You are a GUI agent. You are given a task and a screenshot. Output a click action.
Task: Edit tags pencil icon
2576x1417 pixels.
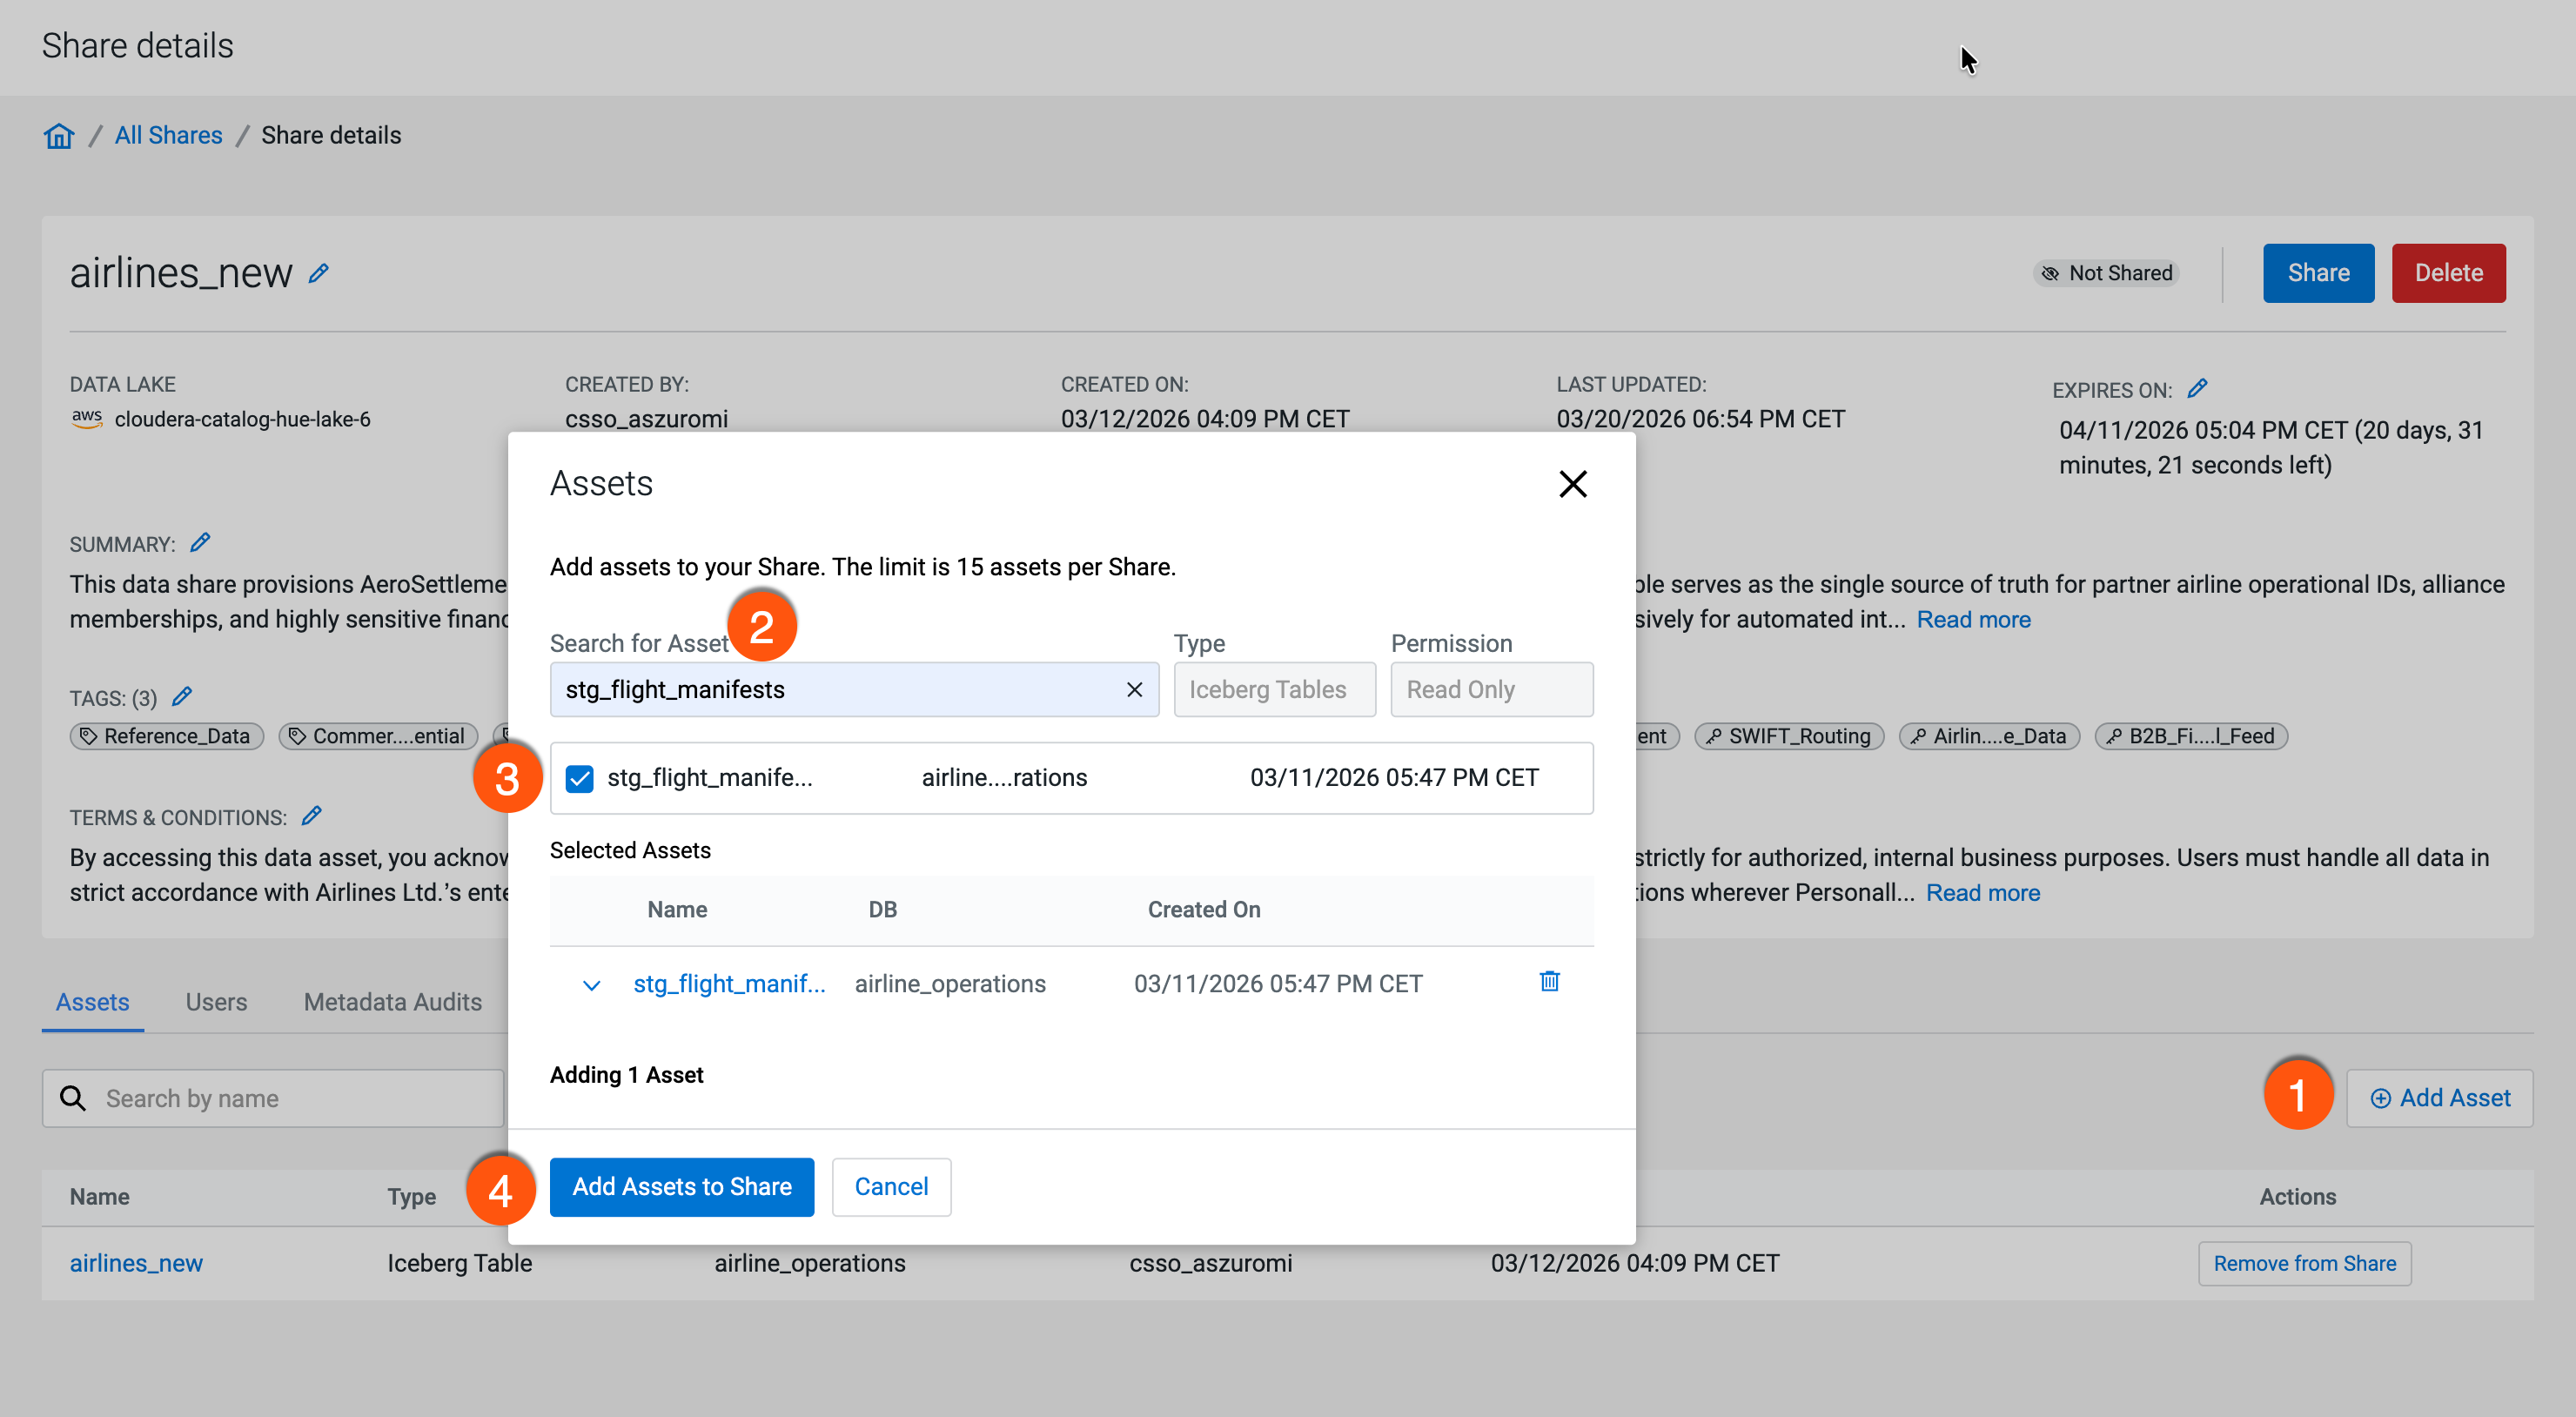(182, 697)
